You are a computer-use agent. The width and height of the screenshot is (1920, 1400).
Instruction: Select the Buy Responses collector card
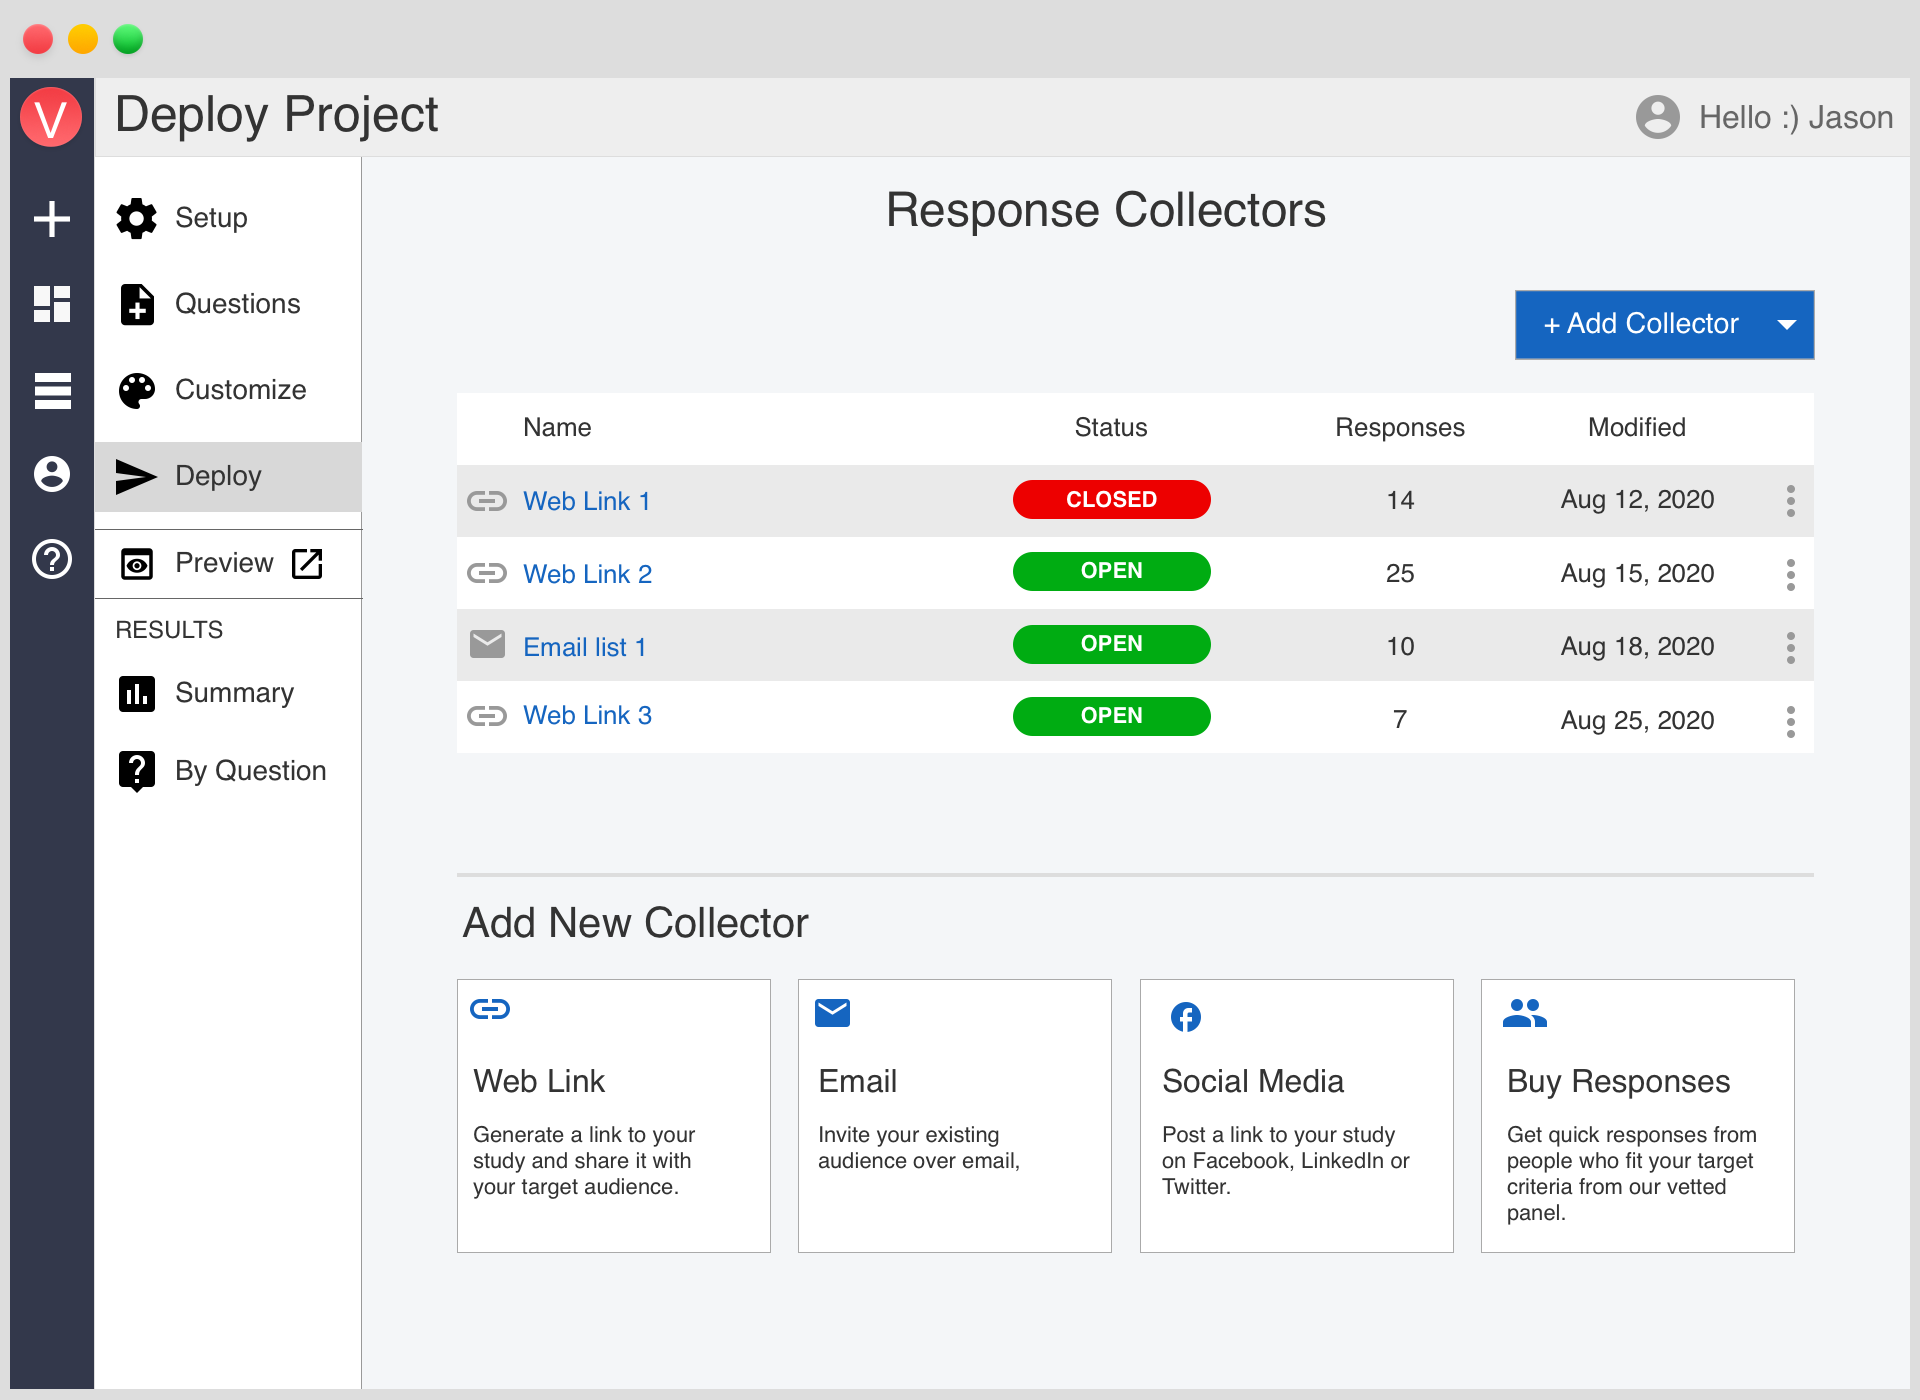(1637, 1115)
